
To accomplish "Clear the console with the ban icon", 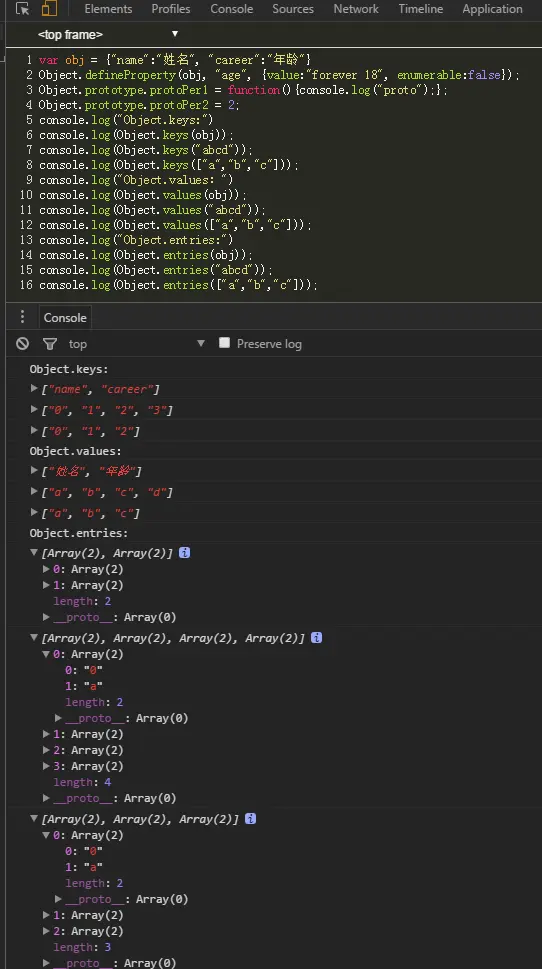I will (23, 344).
